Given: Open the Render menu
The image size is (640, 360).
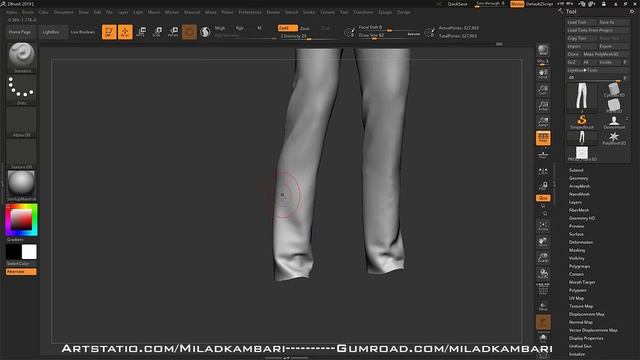Looking at the screenshot, I should pos(273,12).
